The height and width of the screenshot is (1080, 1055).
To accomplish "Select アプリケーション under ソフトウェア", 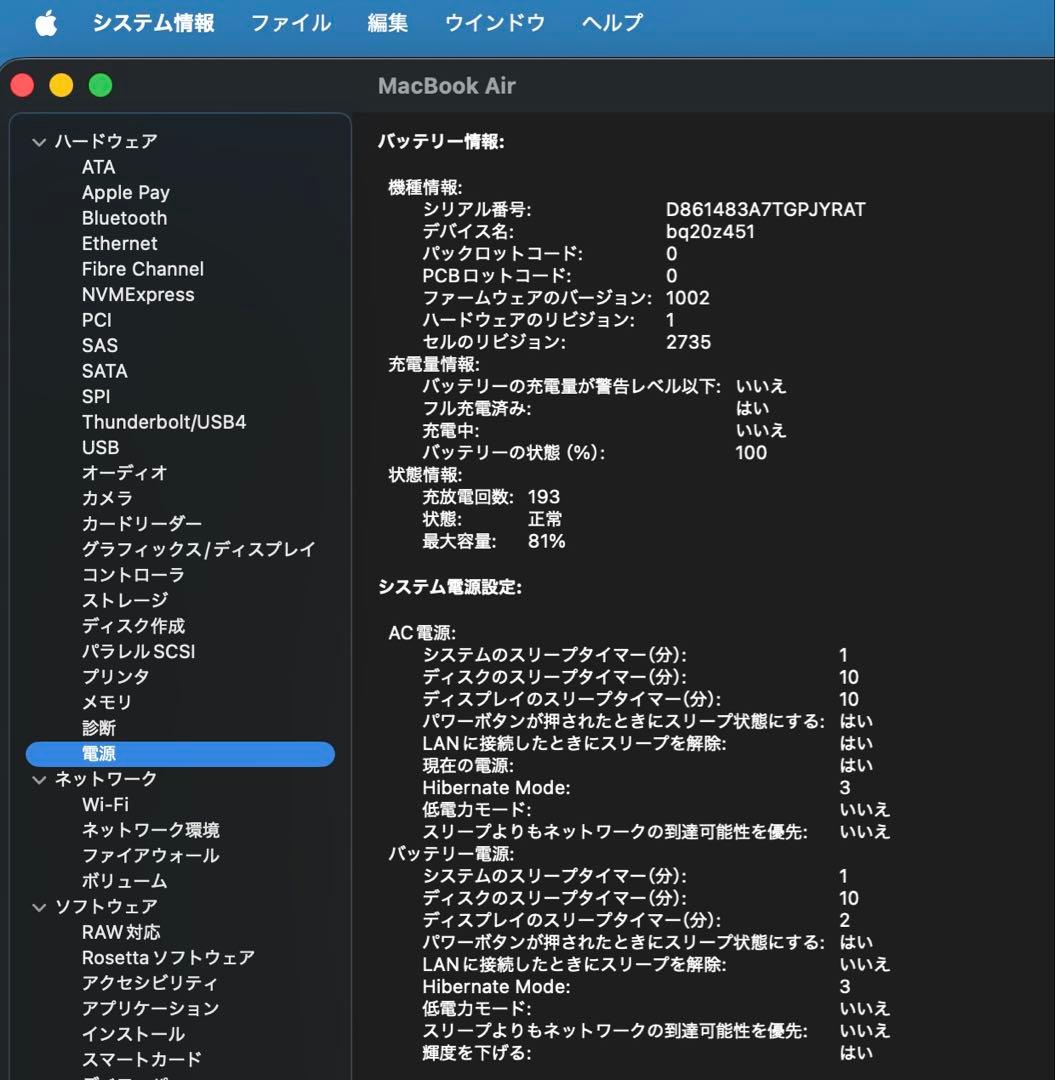I will (150, 1008).
